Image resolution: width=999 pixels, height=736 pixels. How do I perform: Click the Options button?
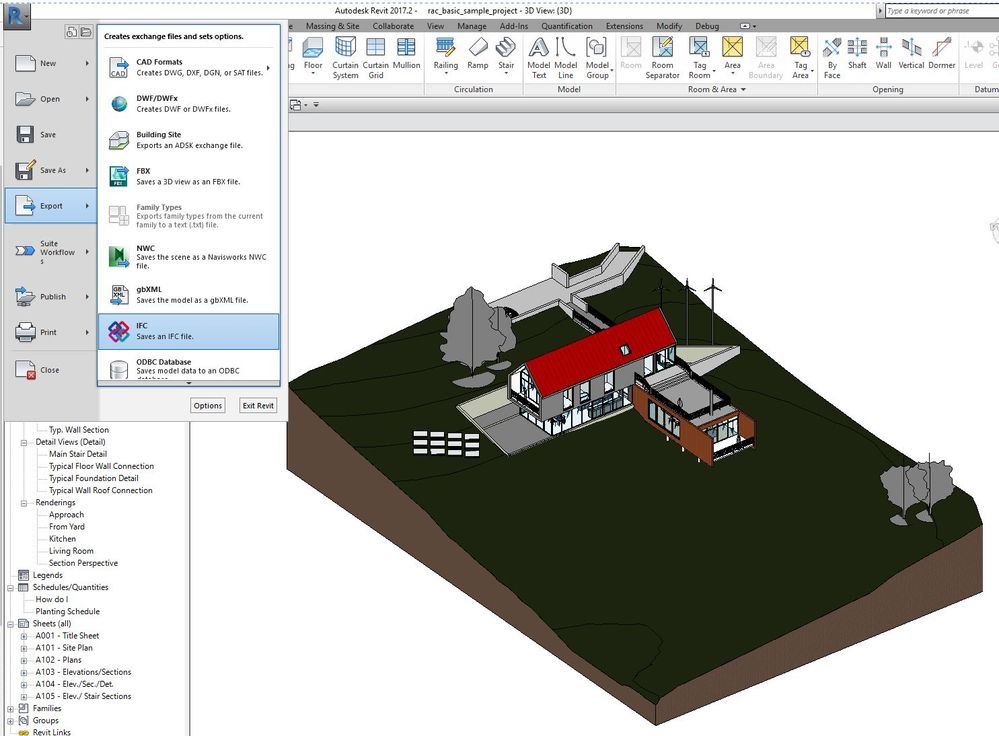coord(208,405)
